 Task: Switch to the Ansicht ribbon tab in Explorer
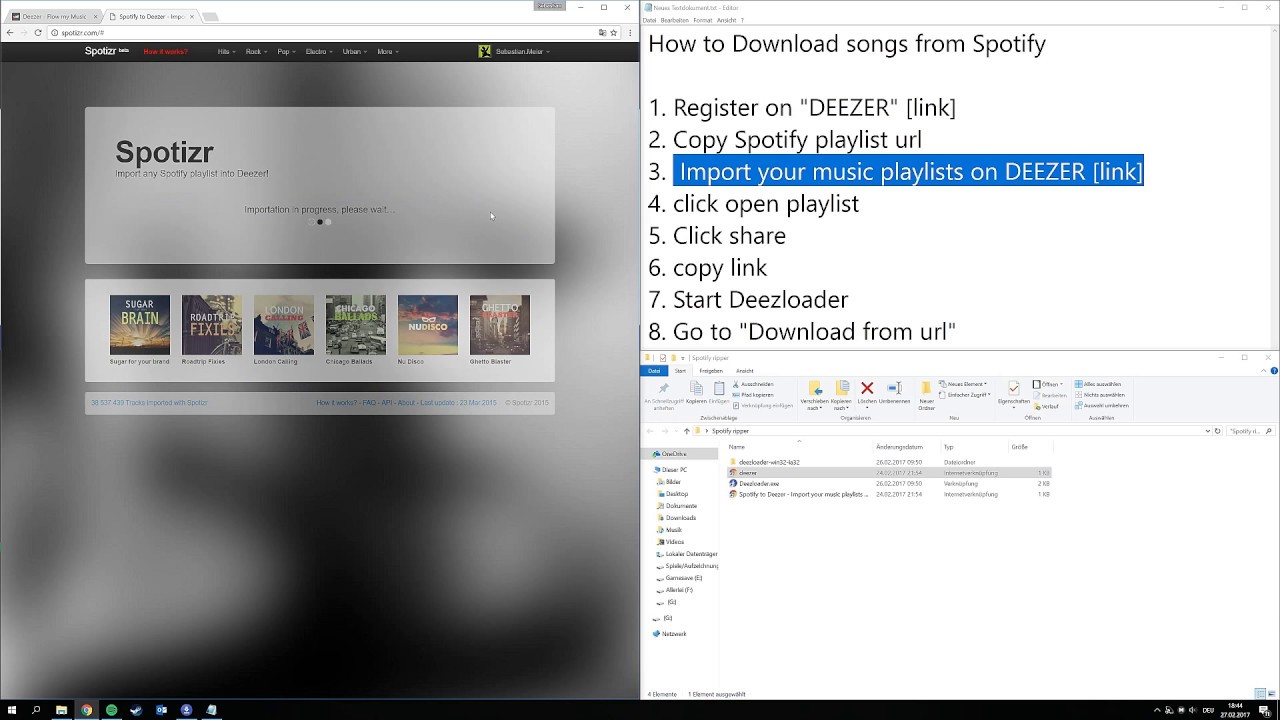click(745, 371)
